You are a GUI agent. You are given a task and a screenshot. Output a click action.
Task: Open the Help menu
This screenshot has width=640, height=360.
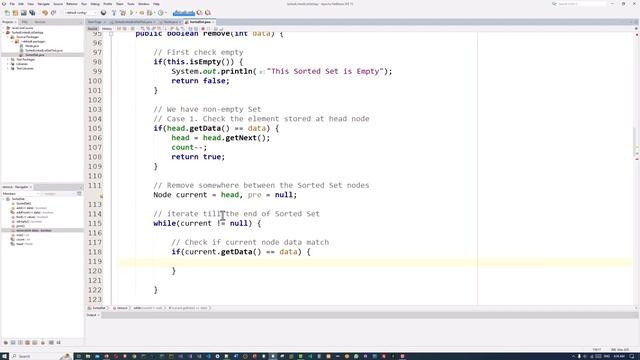coord(156,4)
